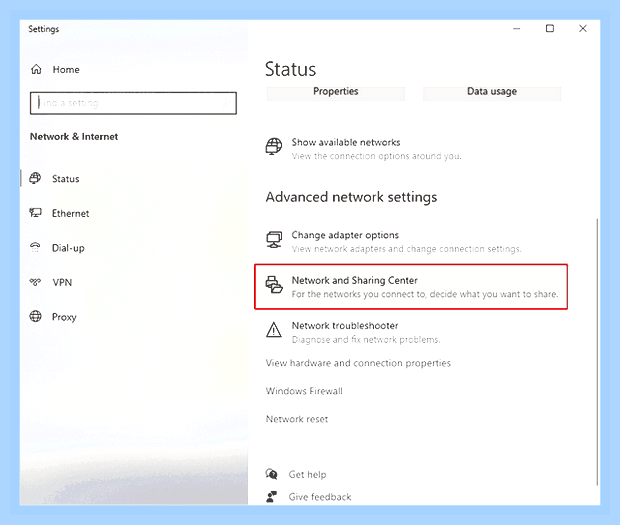Click the Dial-up icon in sidebar

click(x=35, y=247)
